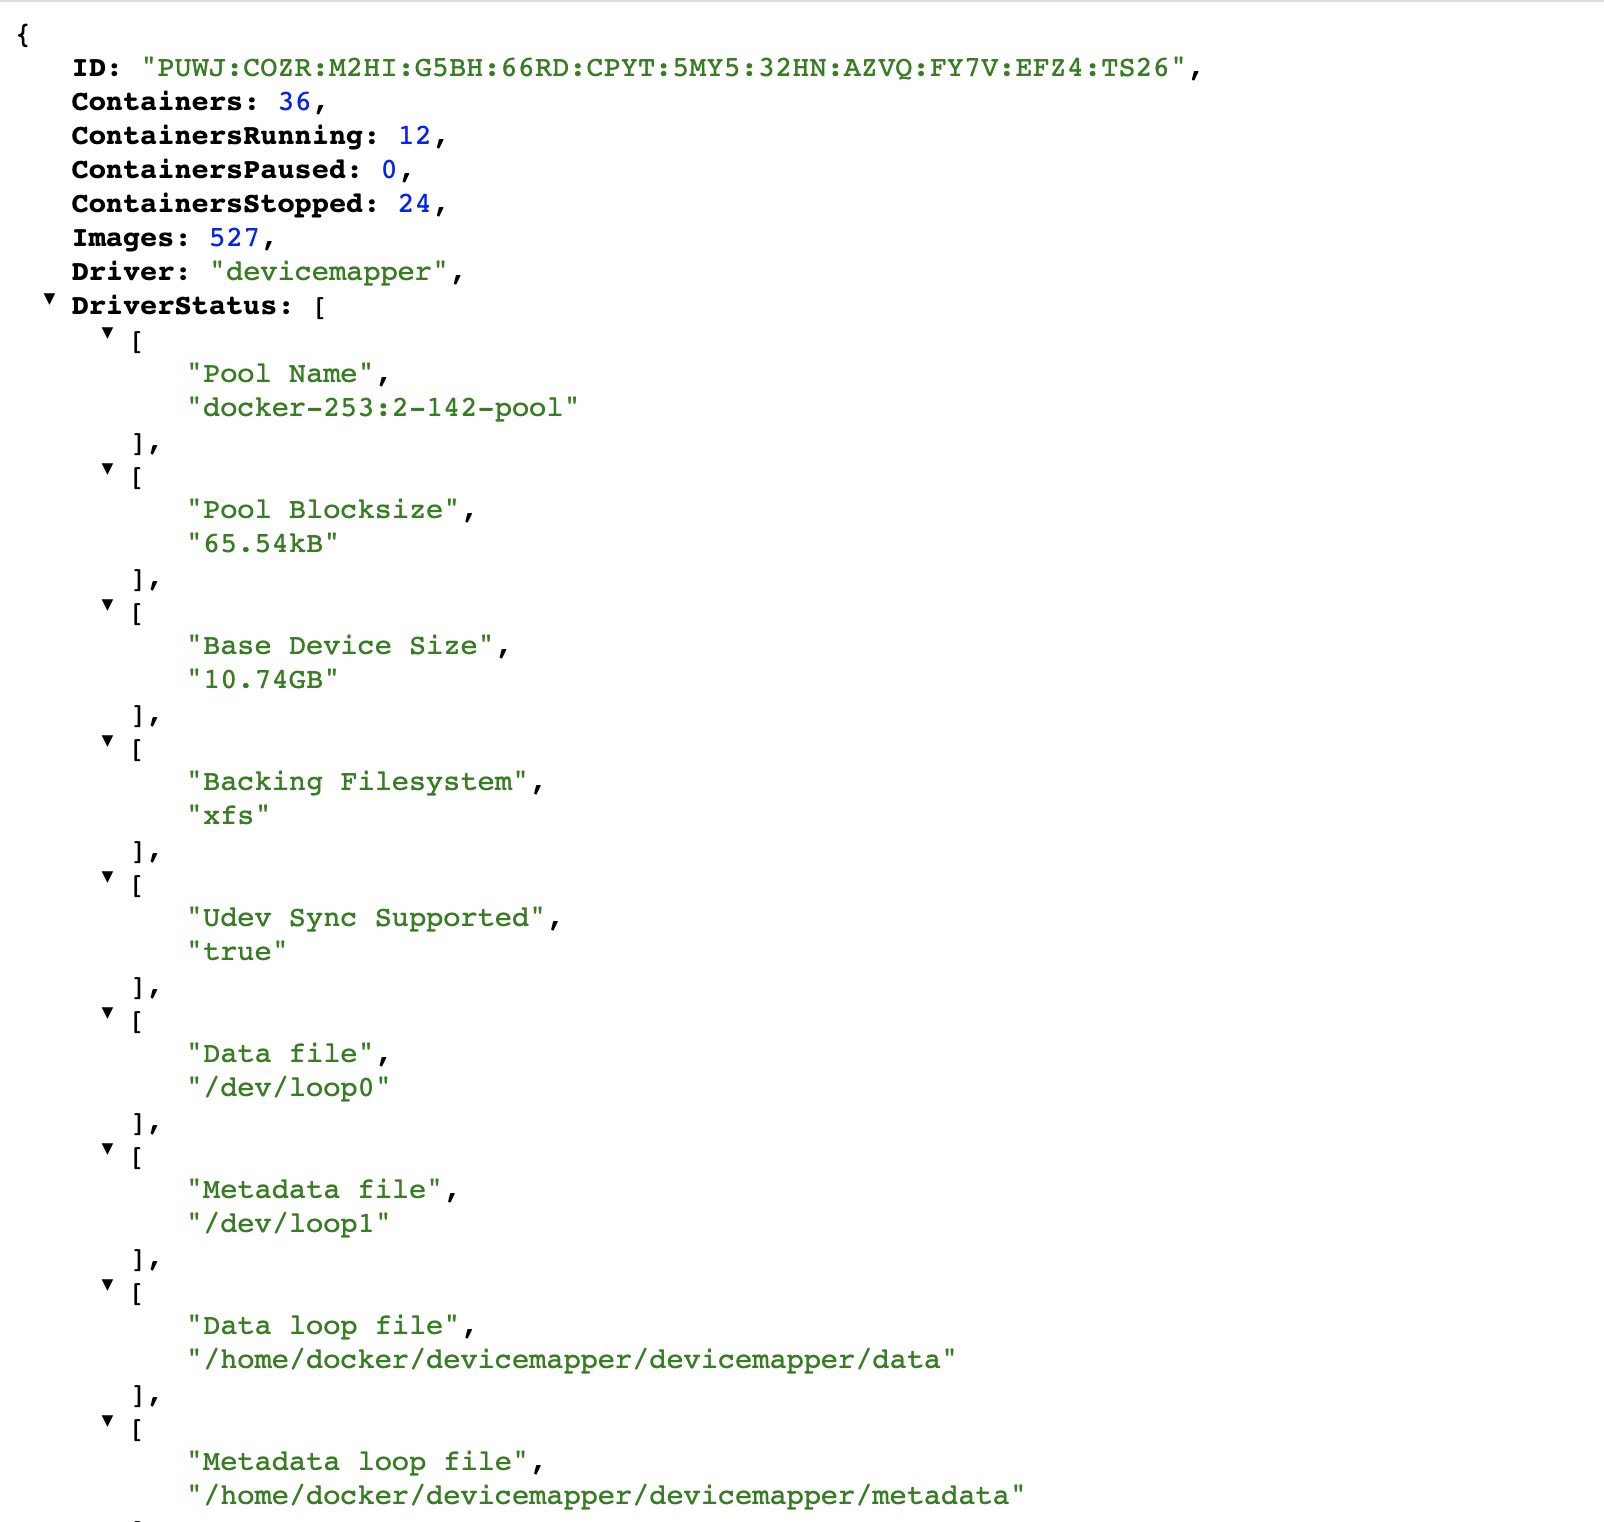Collapse the Metadata loop file entry

coord(108,1420)
